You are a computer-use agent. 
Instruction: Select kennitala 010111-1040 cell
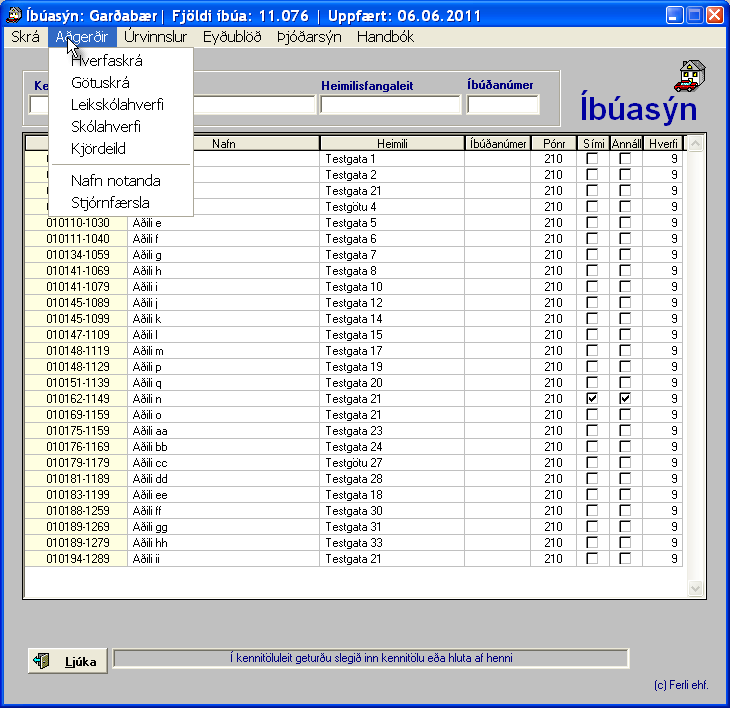[76, 239]
